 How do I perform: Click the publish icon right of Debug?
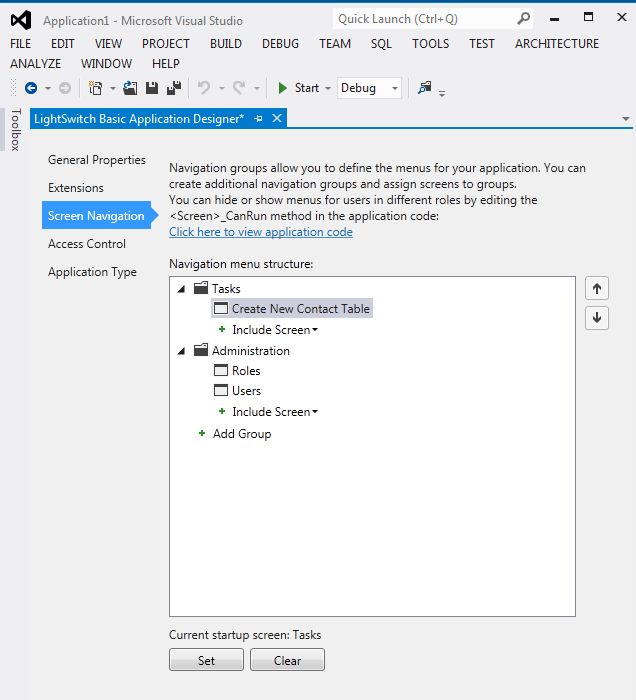(x=424, y=88)
